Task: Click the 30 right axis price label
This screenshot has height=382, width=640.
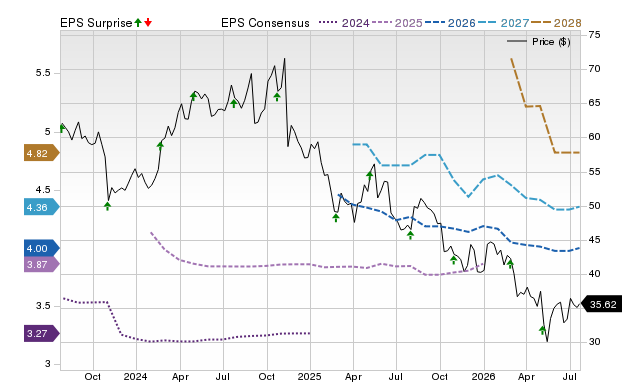Action: pyautogui.click(x=595, y=342)
